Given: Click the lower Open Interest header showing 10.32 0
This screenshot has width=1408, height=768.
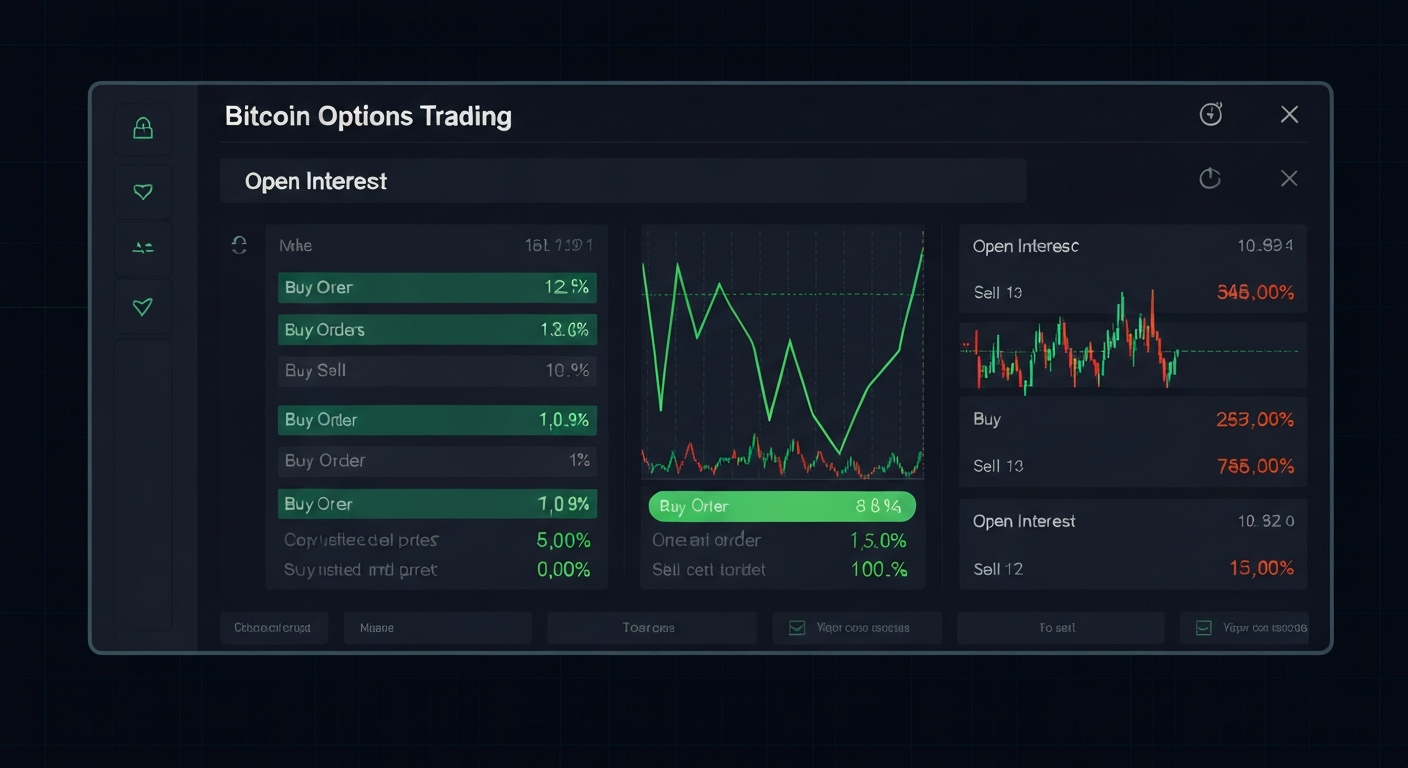Looking at the screenshot, I should (x=1133, y=521).
